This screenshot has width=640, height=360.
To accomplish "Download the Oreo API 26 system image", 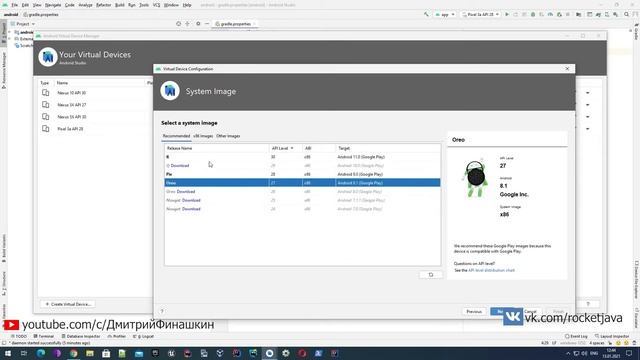I will pyautogui.click(x=186, y=191).
